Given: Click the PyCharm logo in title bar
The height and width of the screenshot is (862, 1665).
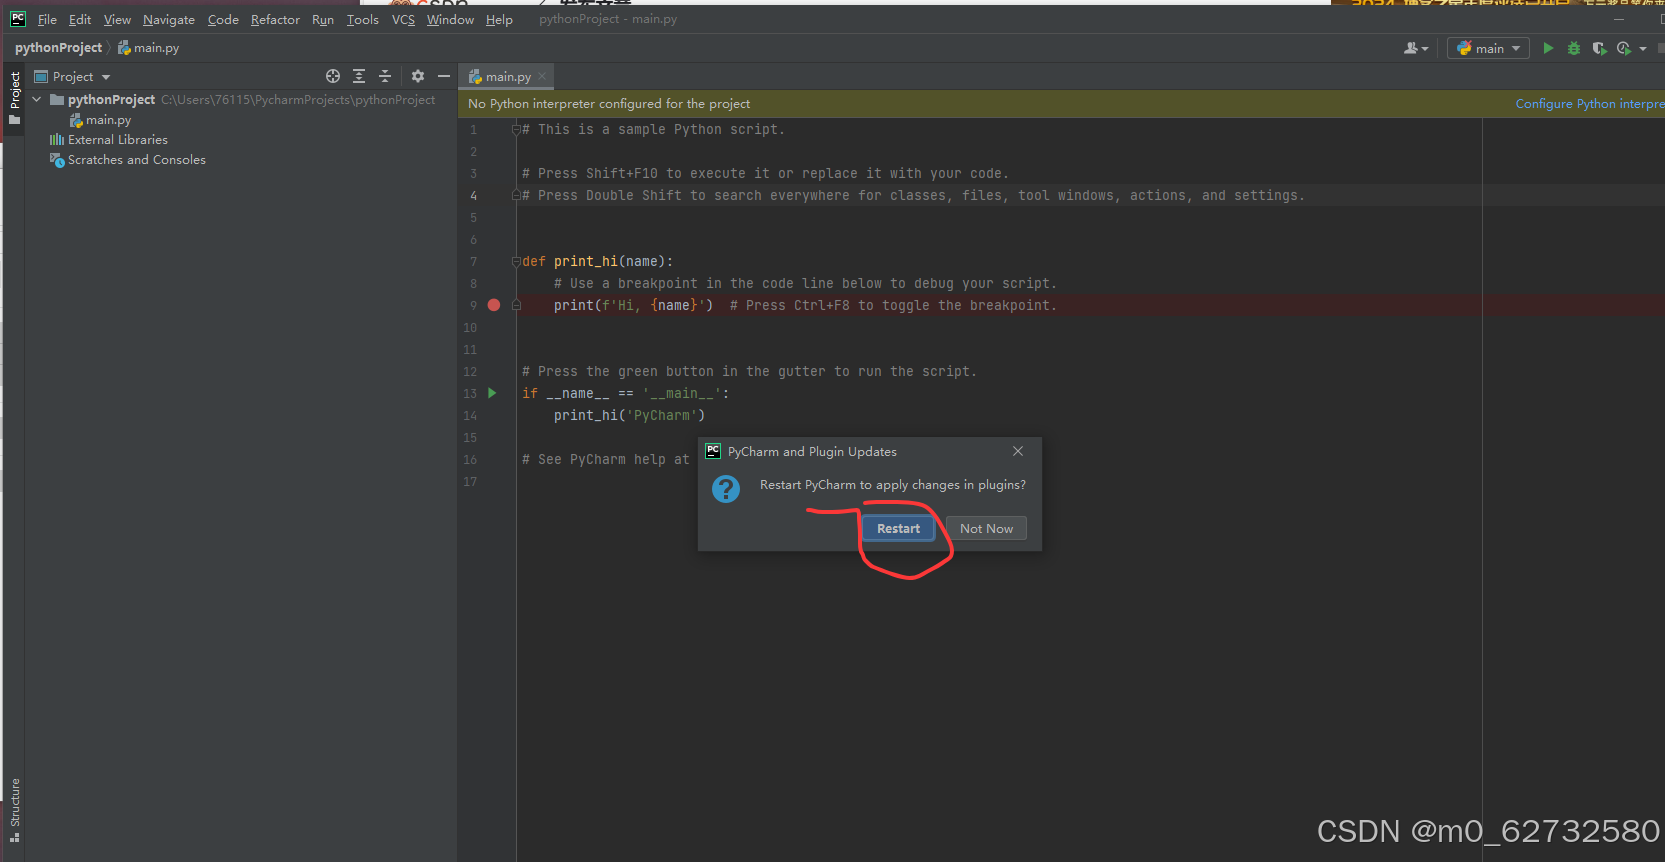Looking at the screenshot, I should [x=18, y=19].
